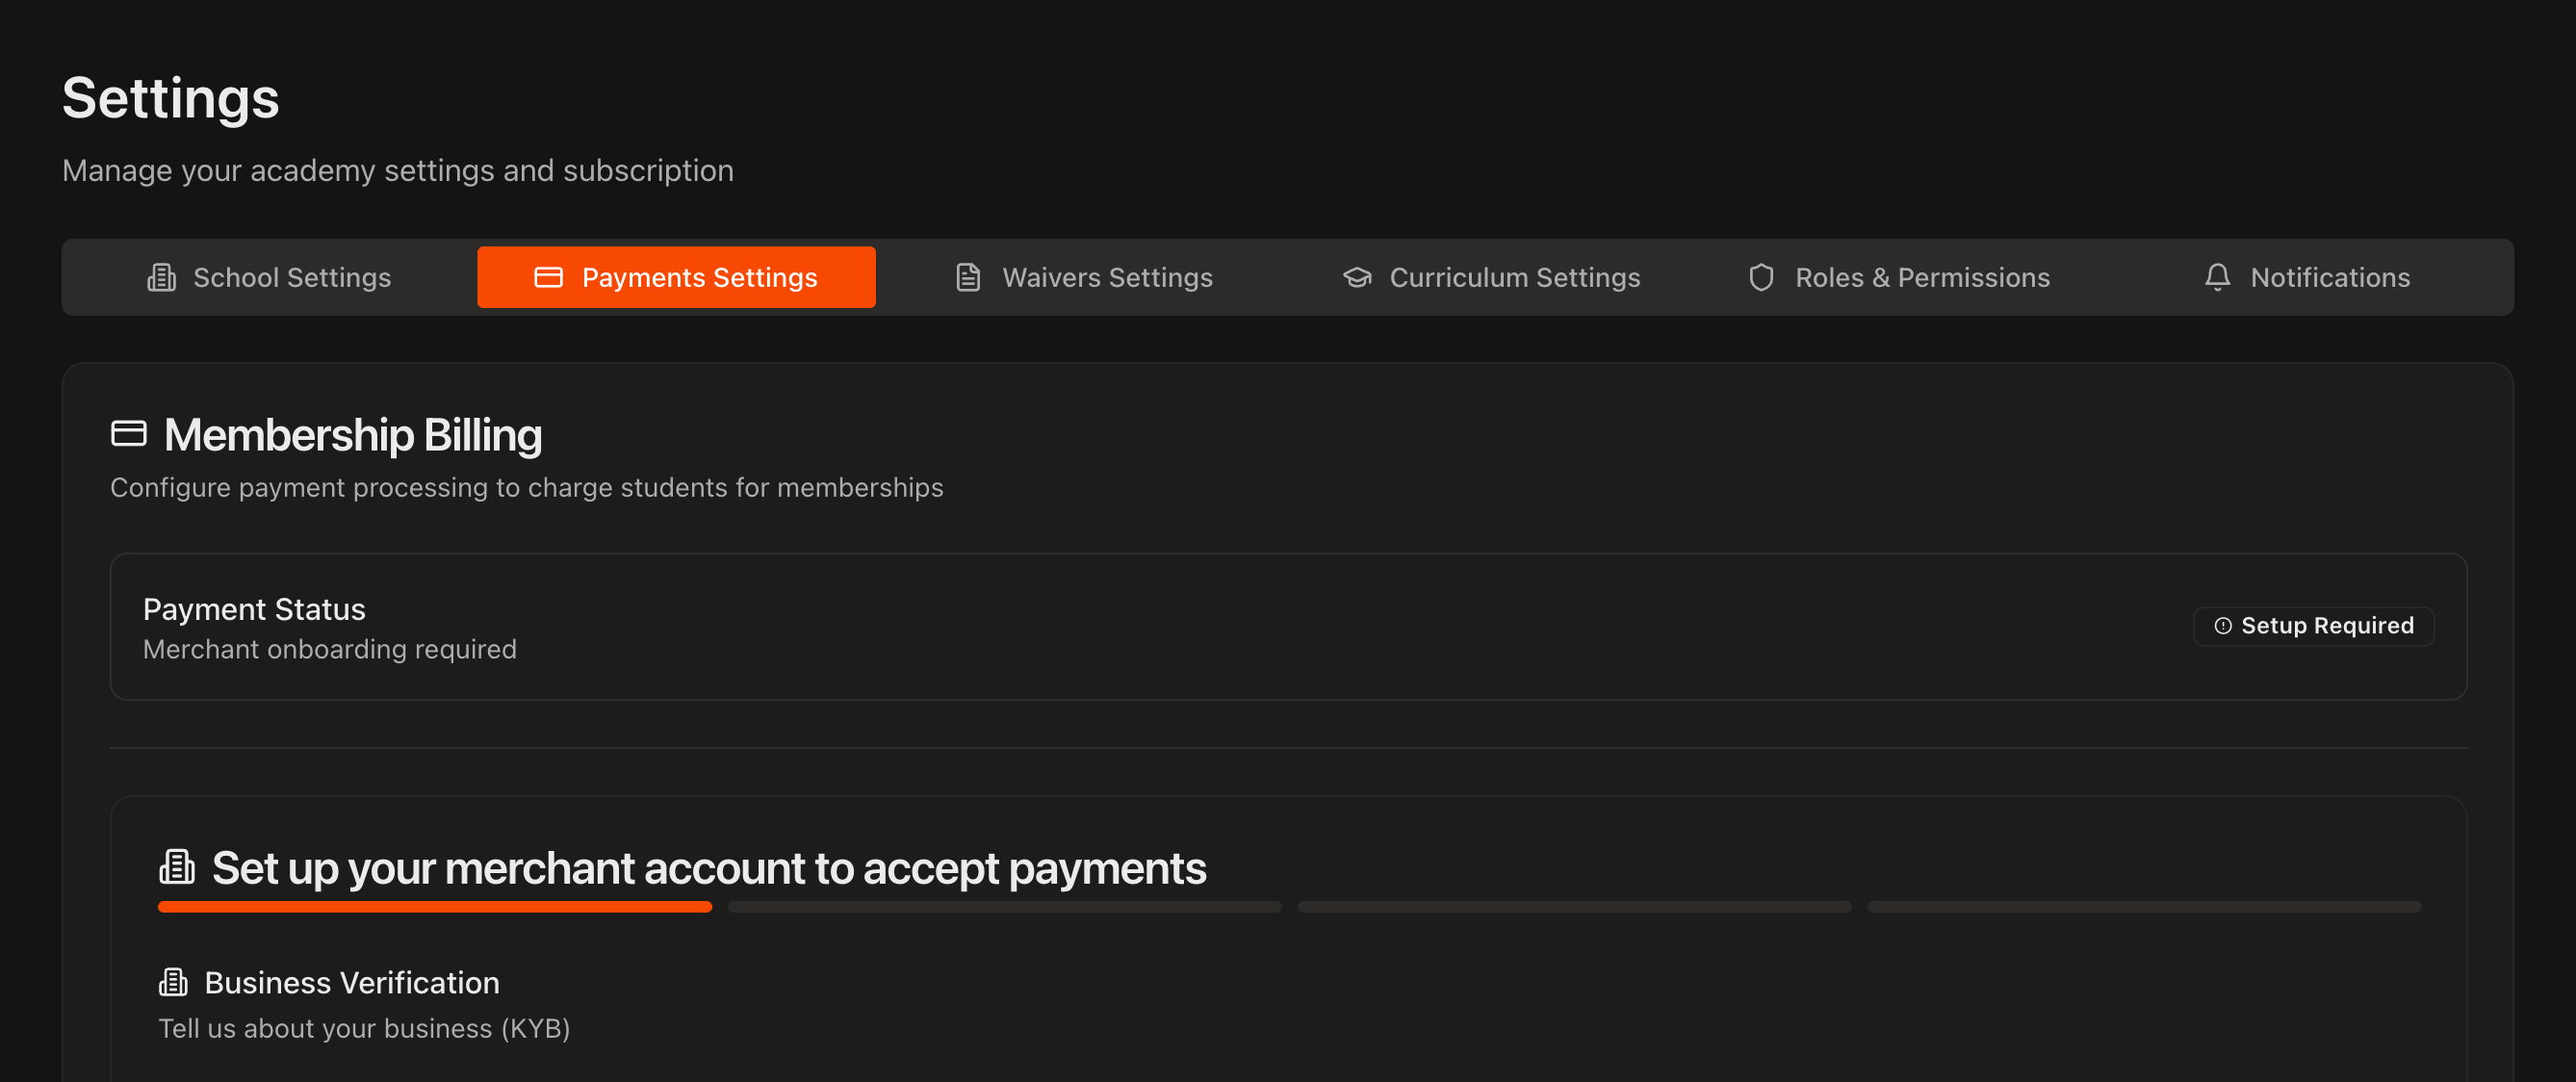
Task: Click the credit card icon in Payments Settings
Action: point(548,277)
